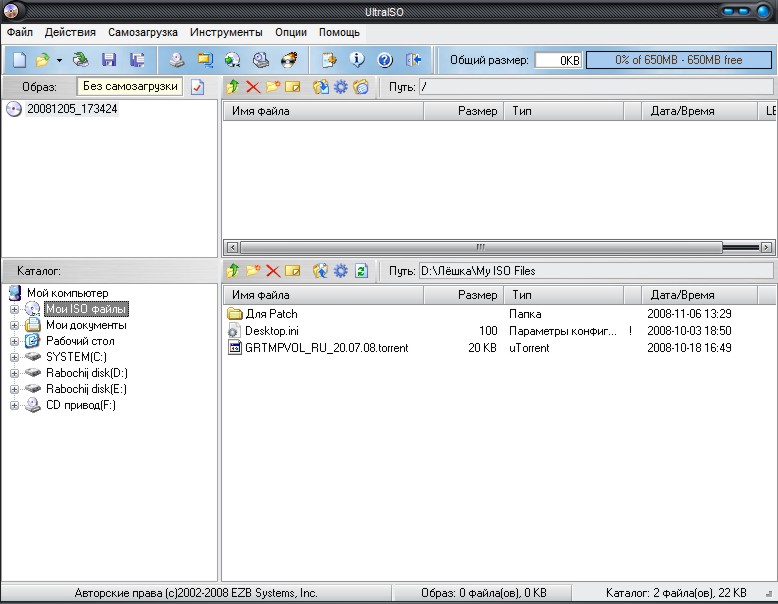Expand the Rabochij disk(E:) node
This screenshot has width=778, height=604.
(14, 389)
